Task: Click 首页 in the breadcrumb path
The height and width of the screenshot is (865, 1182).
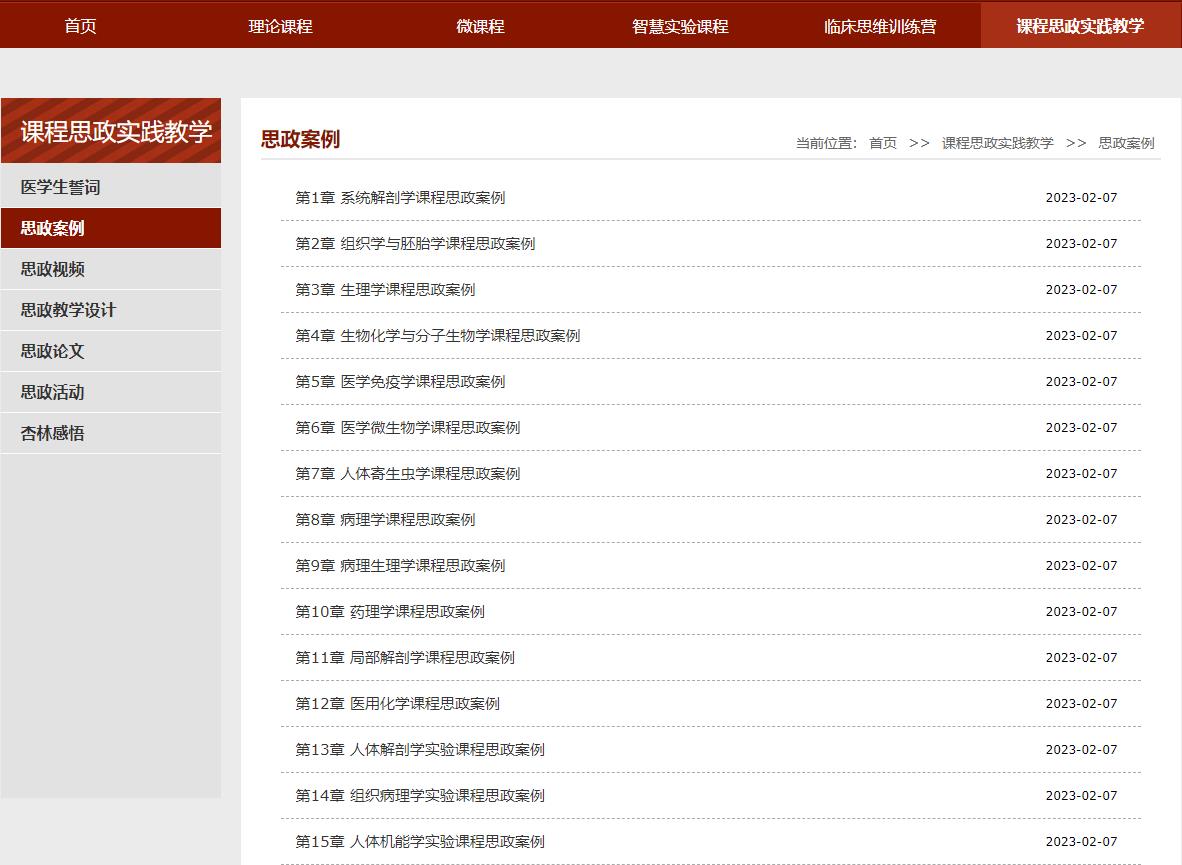Action: point(883,143)
